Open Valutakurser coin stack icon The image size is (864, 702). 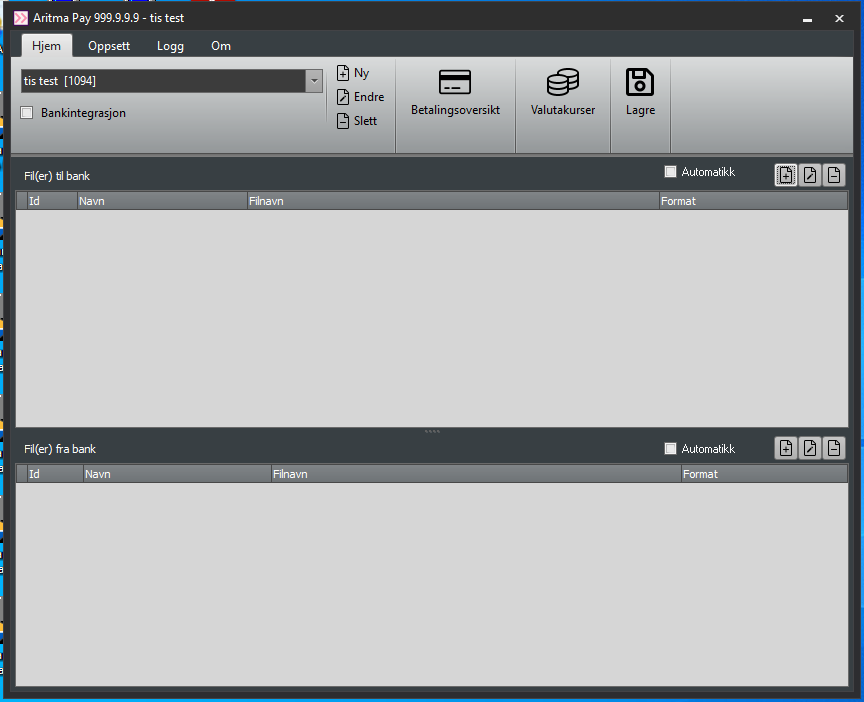point(562,83)
